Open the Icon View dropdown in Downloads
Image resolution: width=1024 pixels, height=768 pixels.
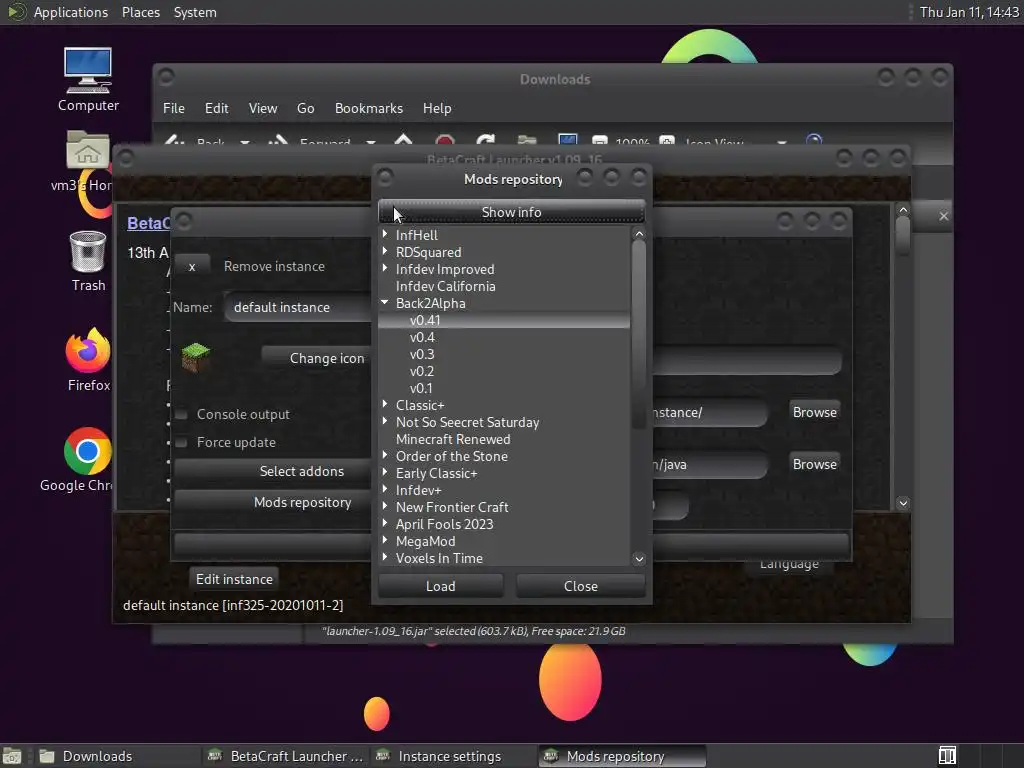781,142
